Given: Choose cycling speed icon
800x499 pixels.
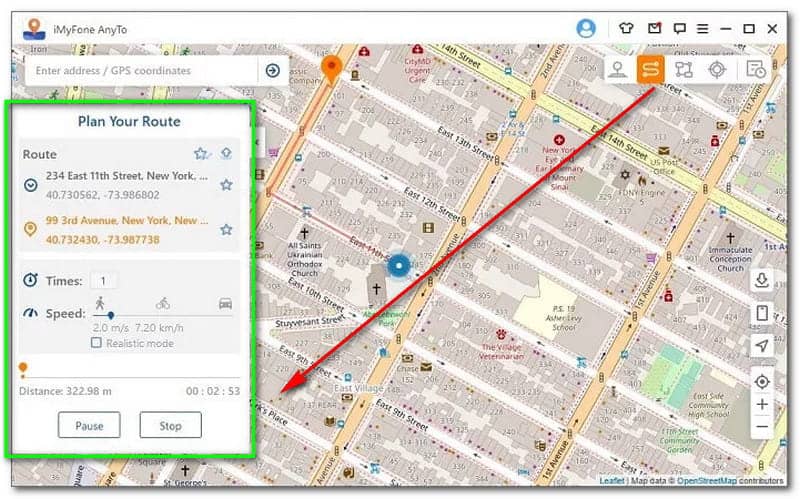Looking at the screenshot, I should click(163, 304).
